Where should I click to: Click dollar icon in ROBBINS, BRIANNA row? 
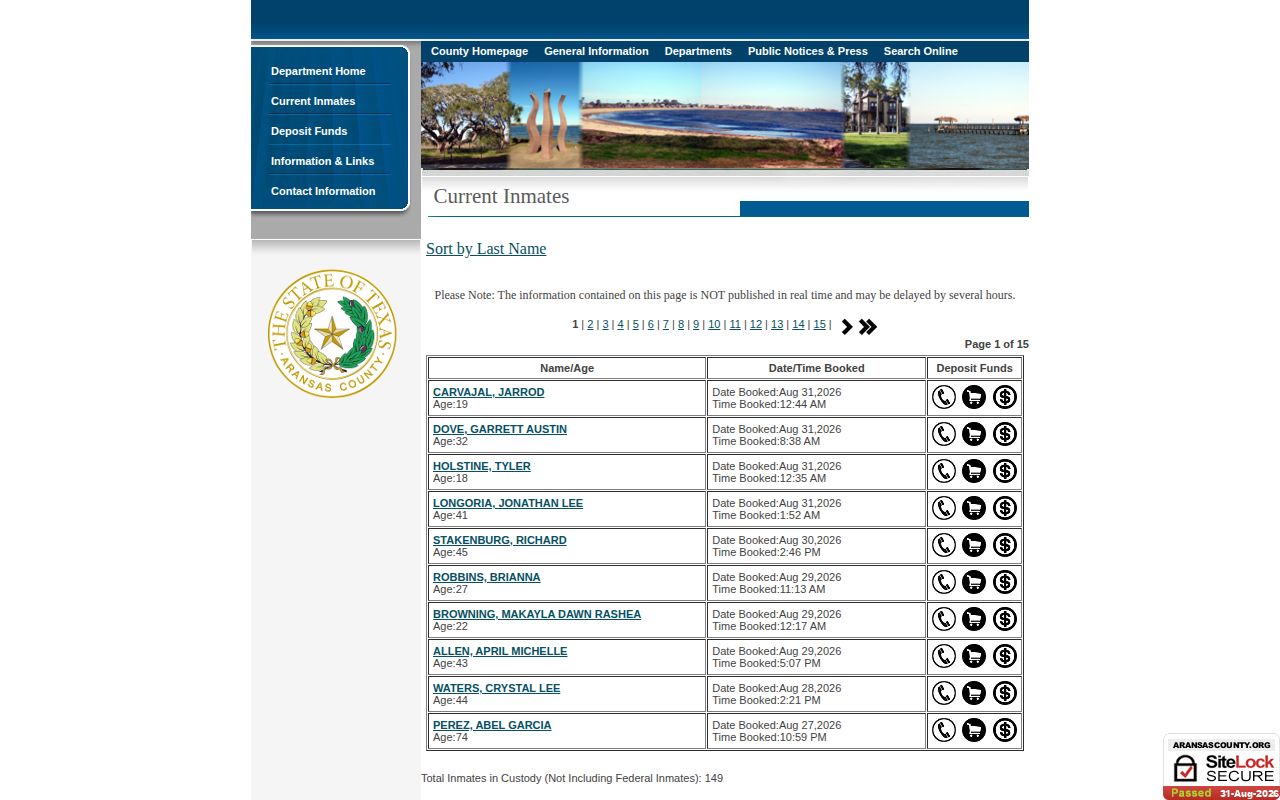(x=1004, y=582)
